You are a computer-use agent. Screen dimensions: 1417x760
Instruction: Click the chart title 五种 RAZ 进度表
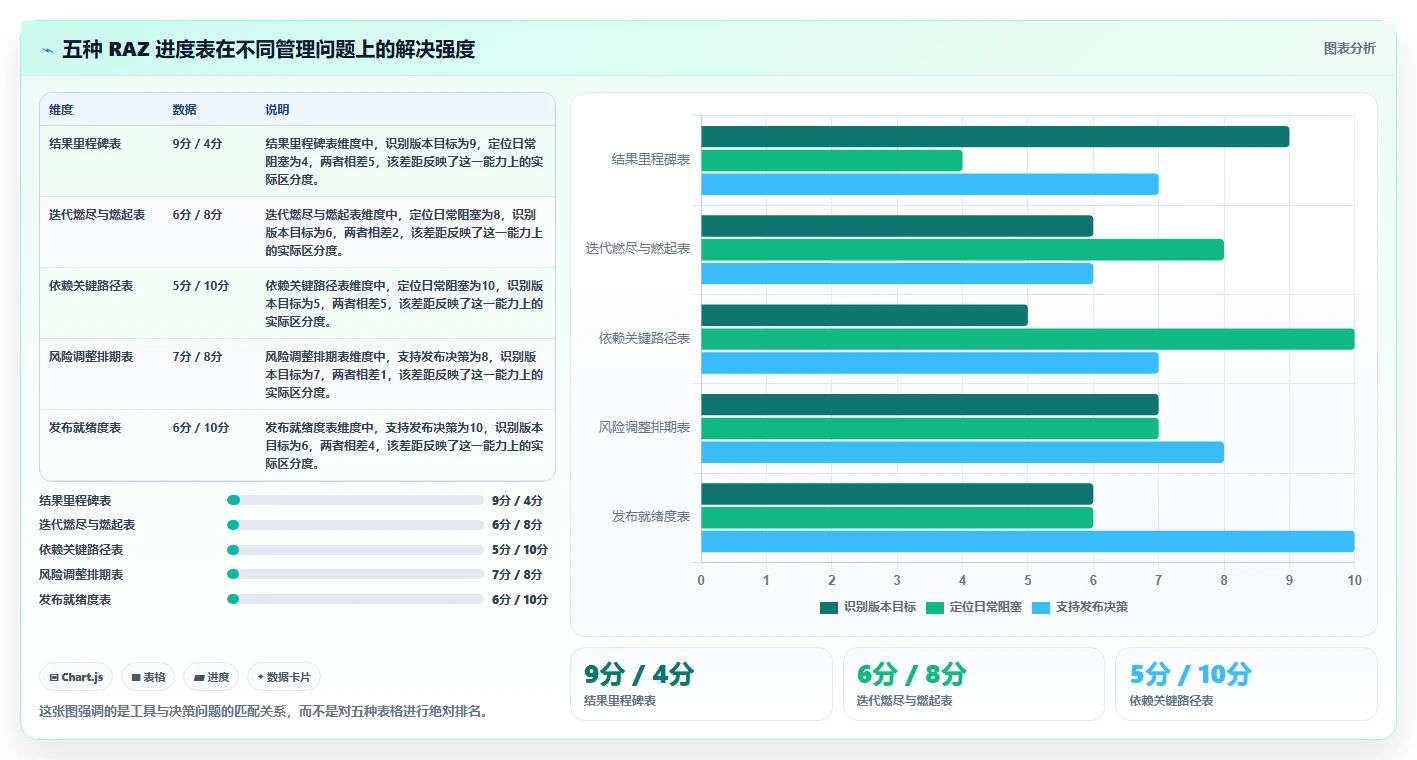click(268, 49)
